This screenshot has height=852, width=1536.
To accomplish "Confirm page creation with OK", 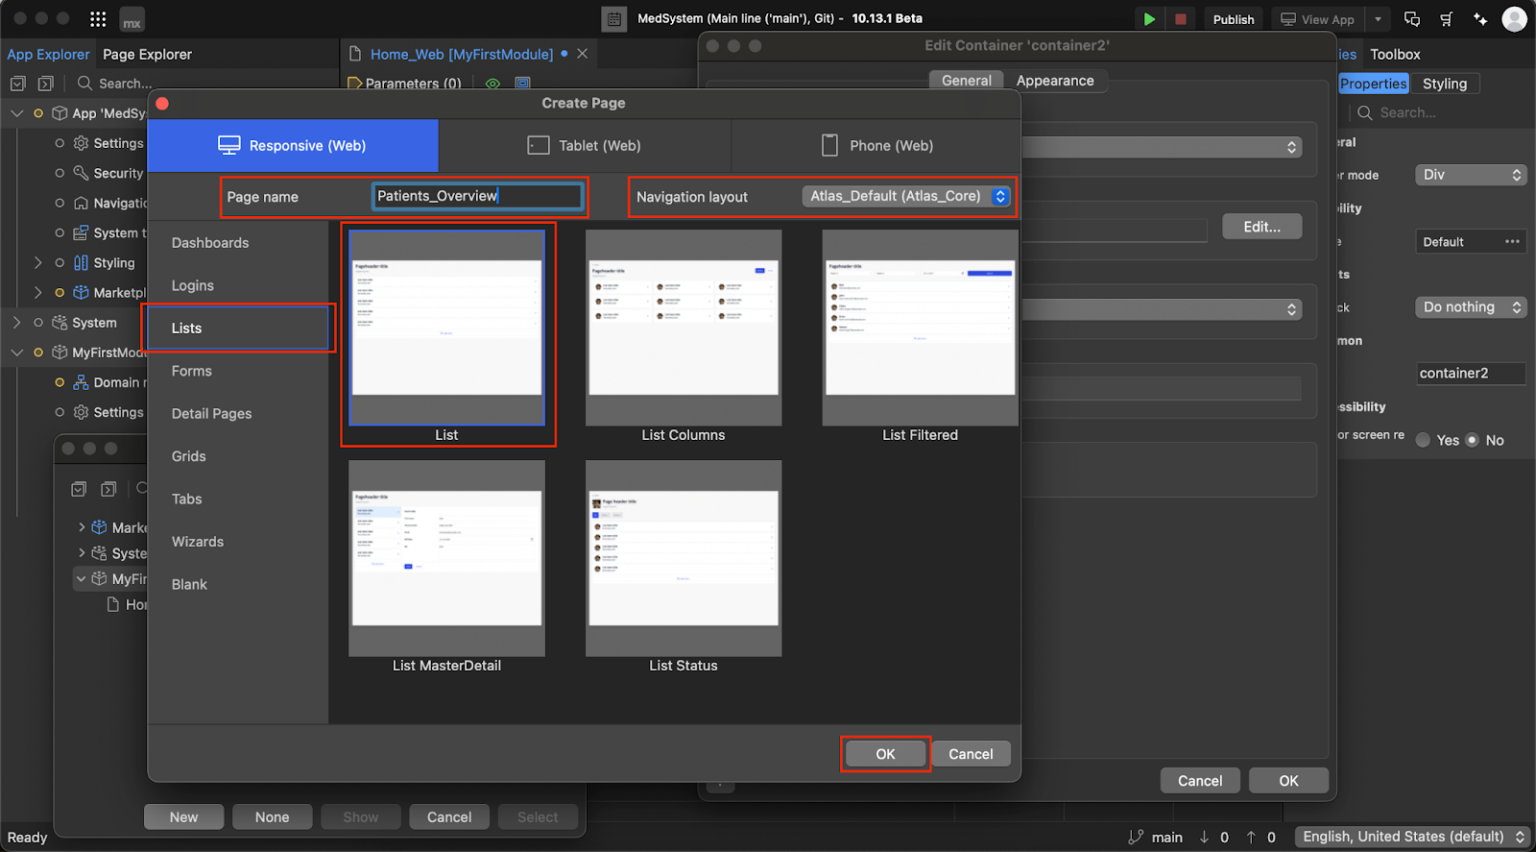I will 884,753.
